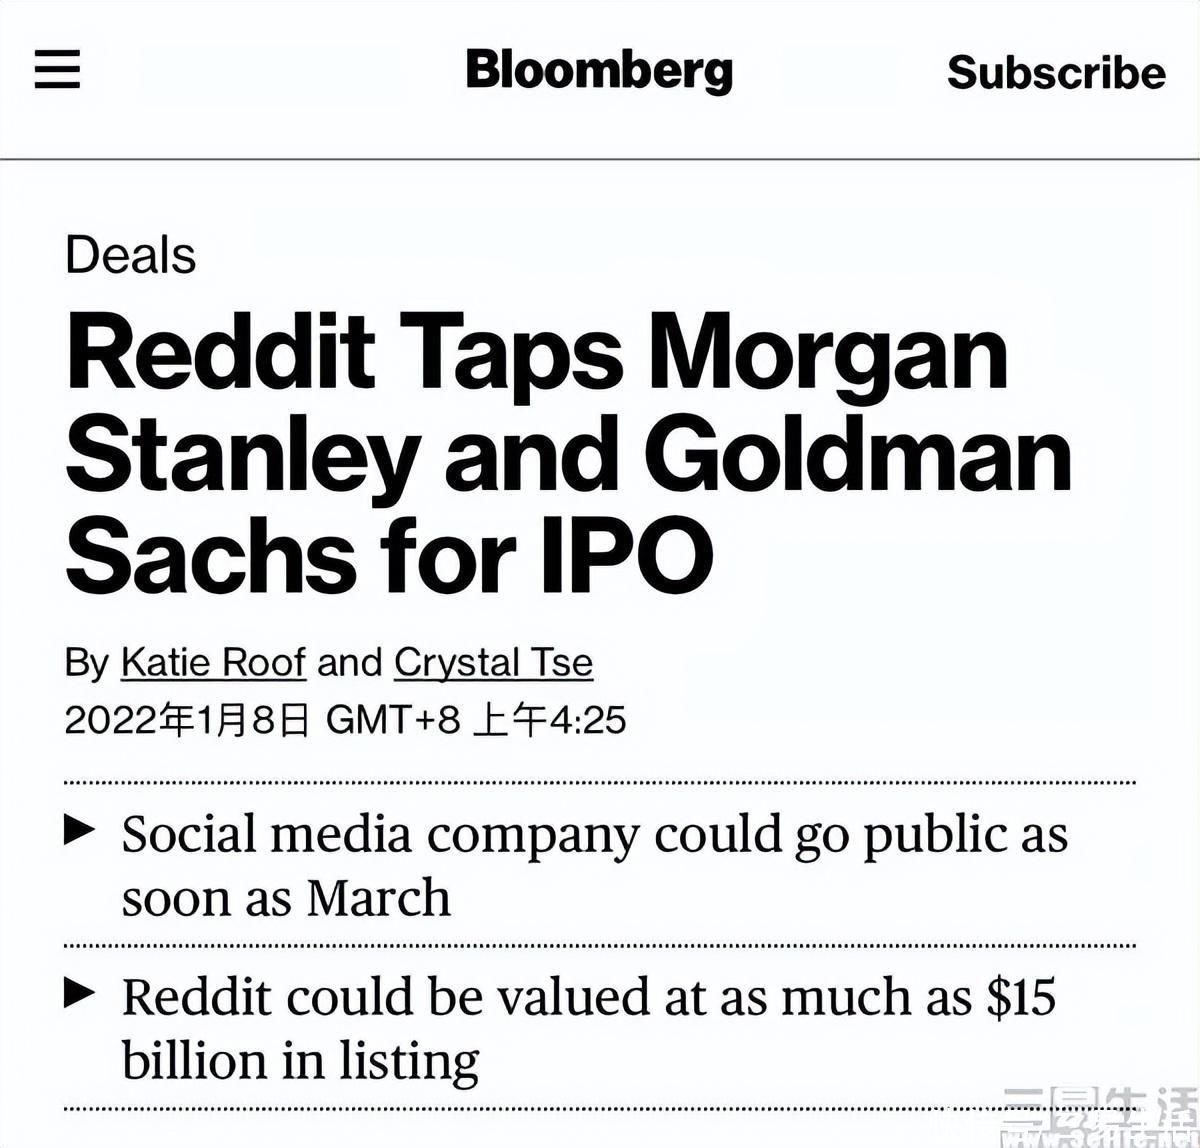Open the Deals section link
Screen dimensions: 1200x1148
click(x=130, y=254)
